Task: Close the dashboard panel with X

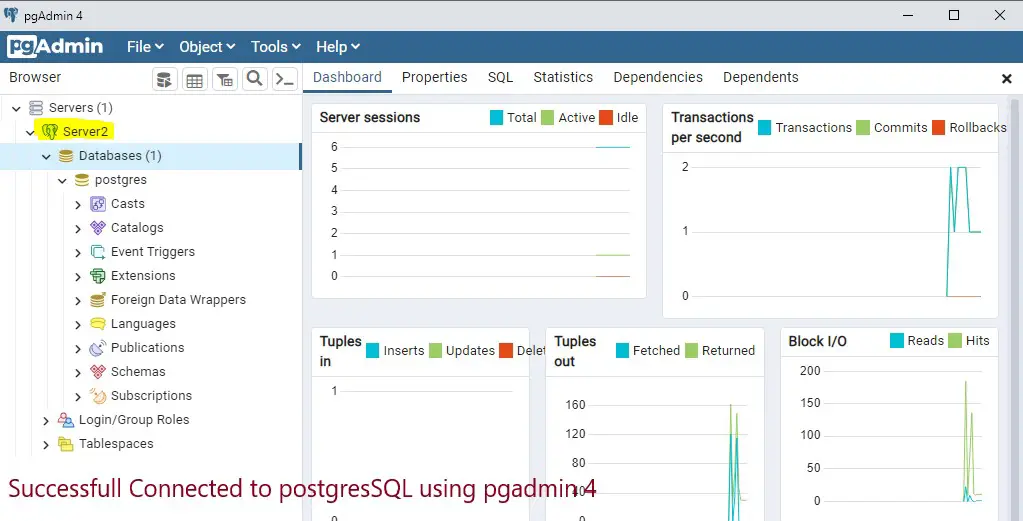Action: pyautogui.click(x=1006, y=79)
